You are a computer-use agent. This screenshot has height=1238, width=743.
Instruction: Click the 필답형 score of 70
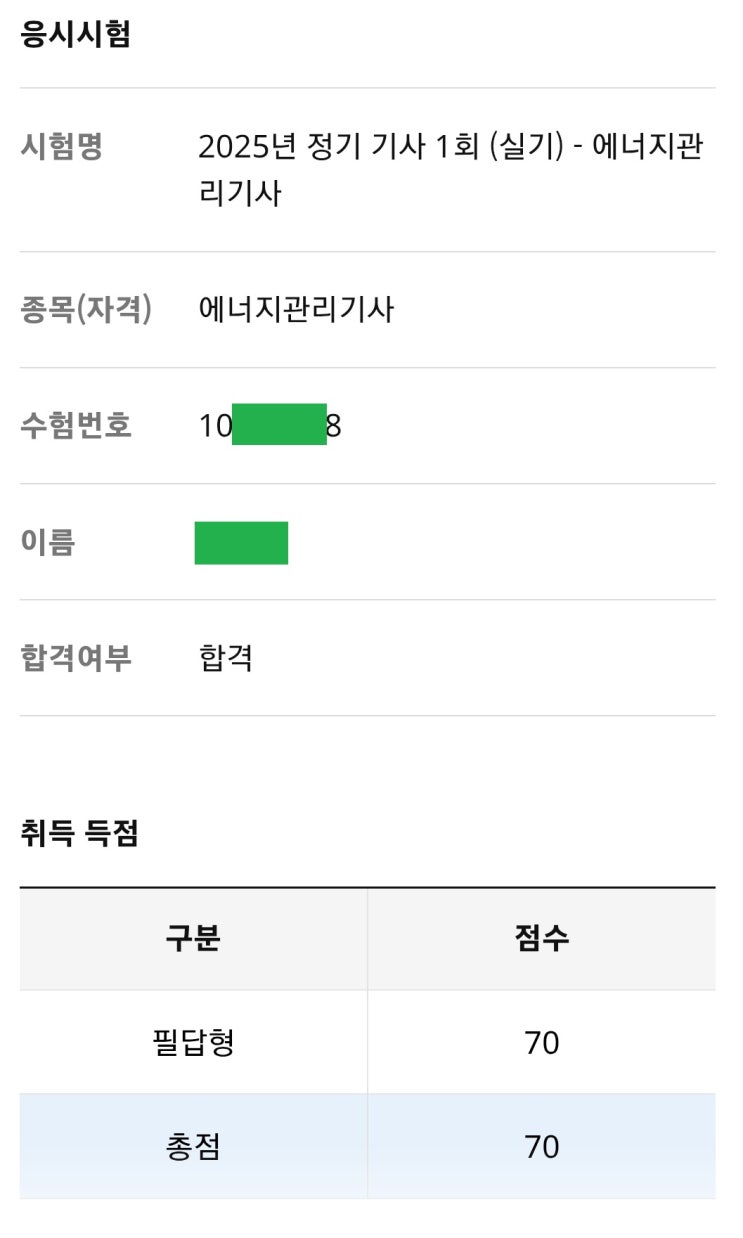[x=541, y=1043]
